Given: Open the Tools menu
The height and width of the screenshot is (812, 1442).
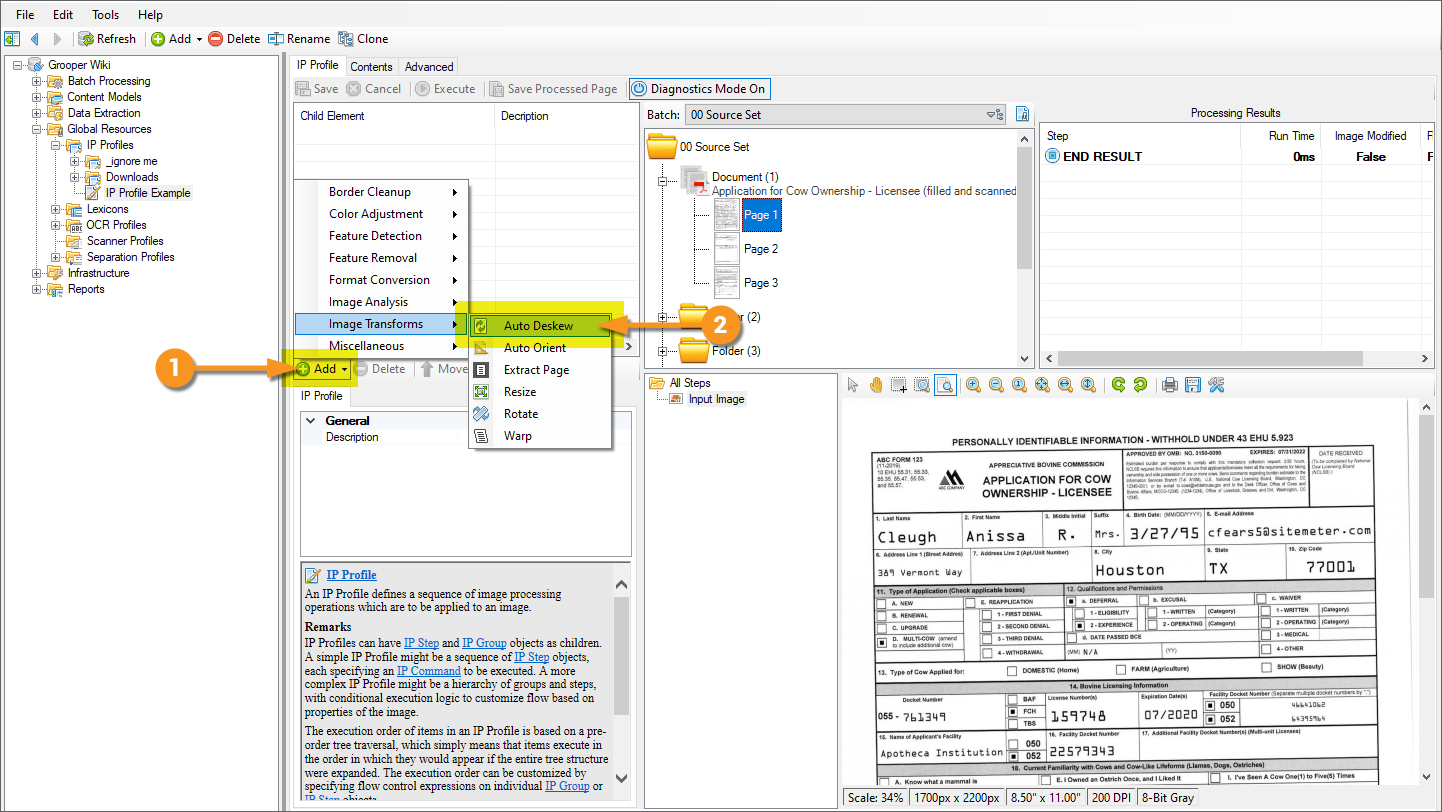Looking at the screenshot, I should 105,15.
